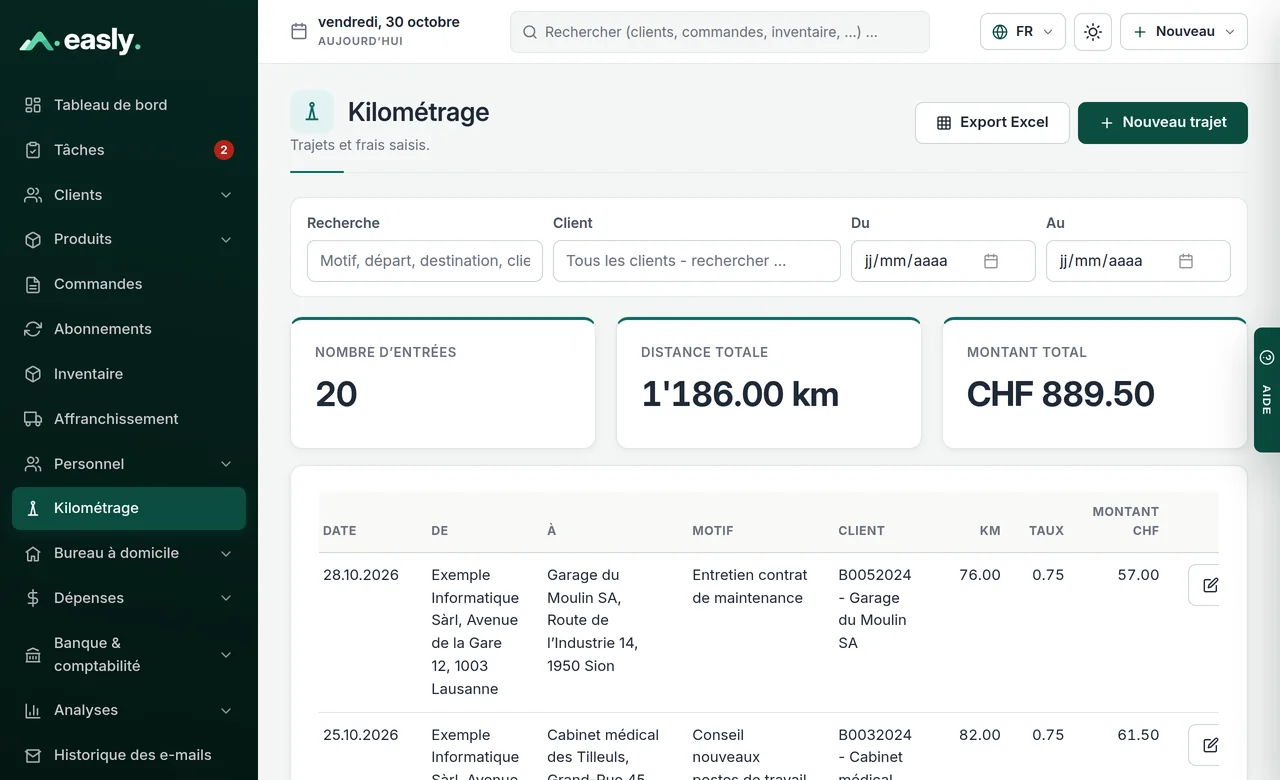Edit the 25.10.2026 trip entry
This screenshot has height=780, width=1280.
point(1209,745)
